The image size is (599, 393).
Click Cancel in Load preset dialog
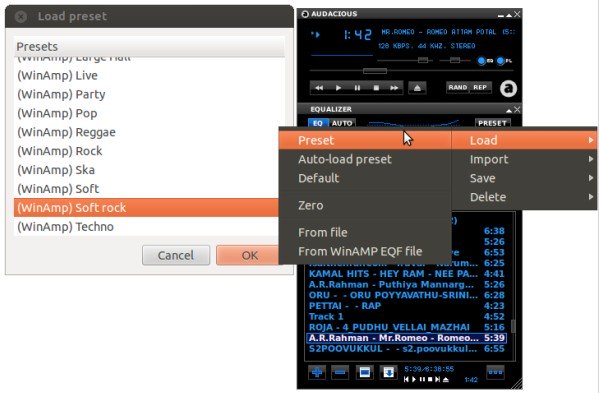pyautogui.click(x=176, y=255)
